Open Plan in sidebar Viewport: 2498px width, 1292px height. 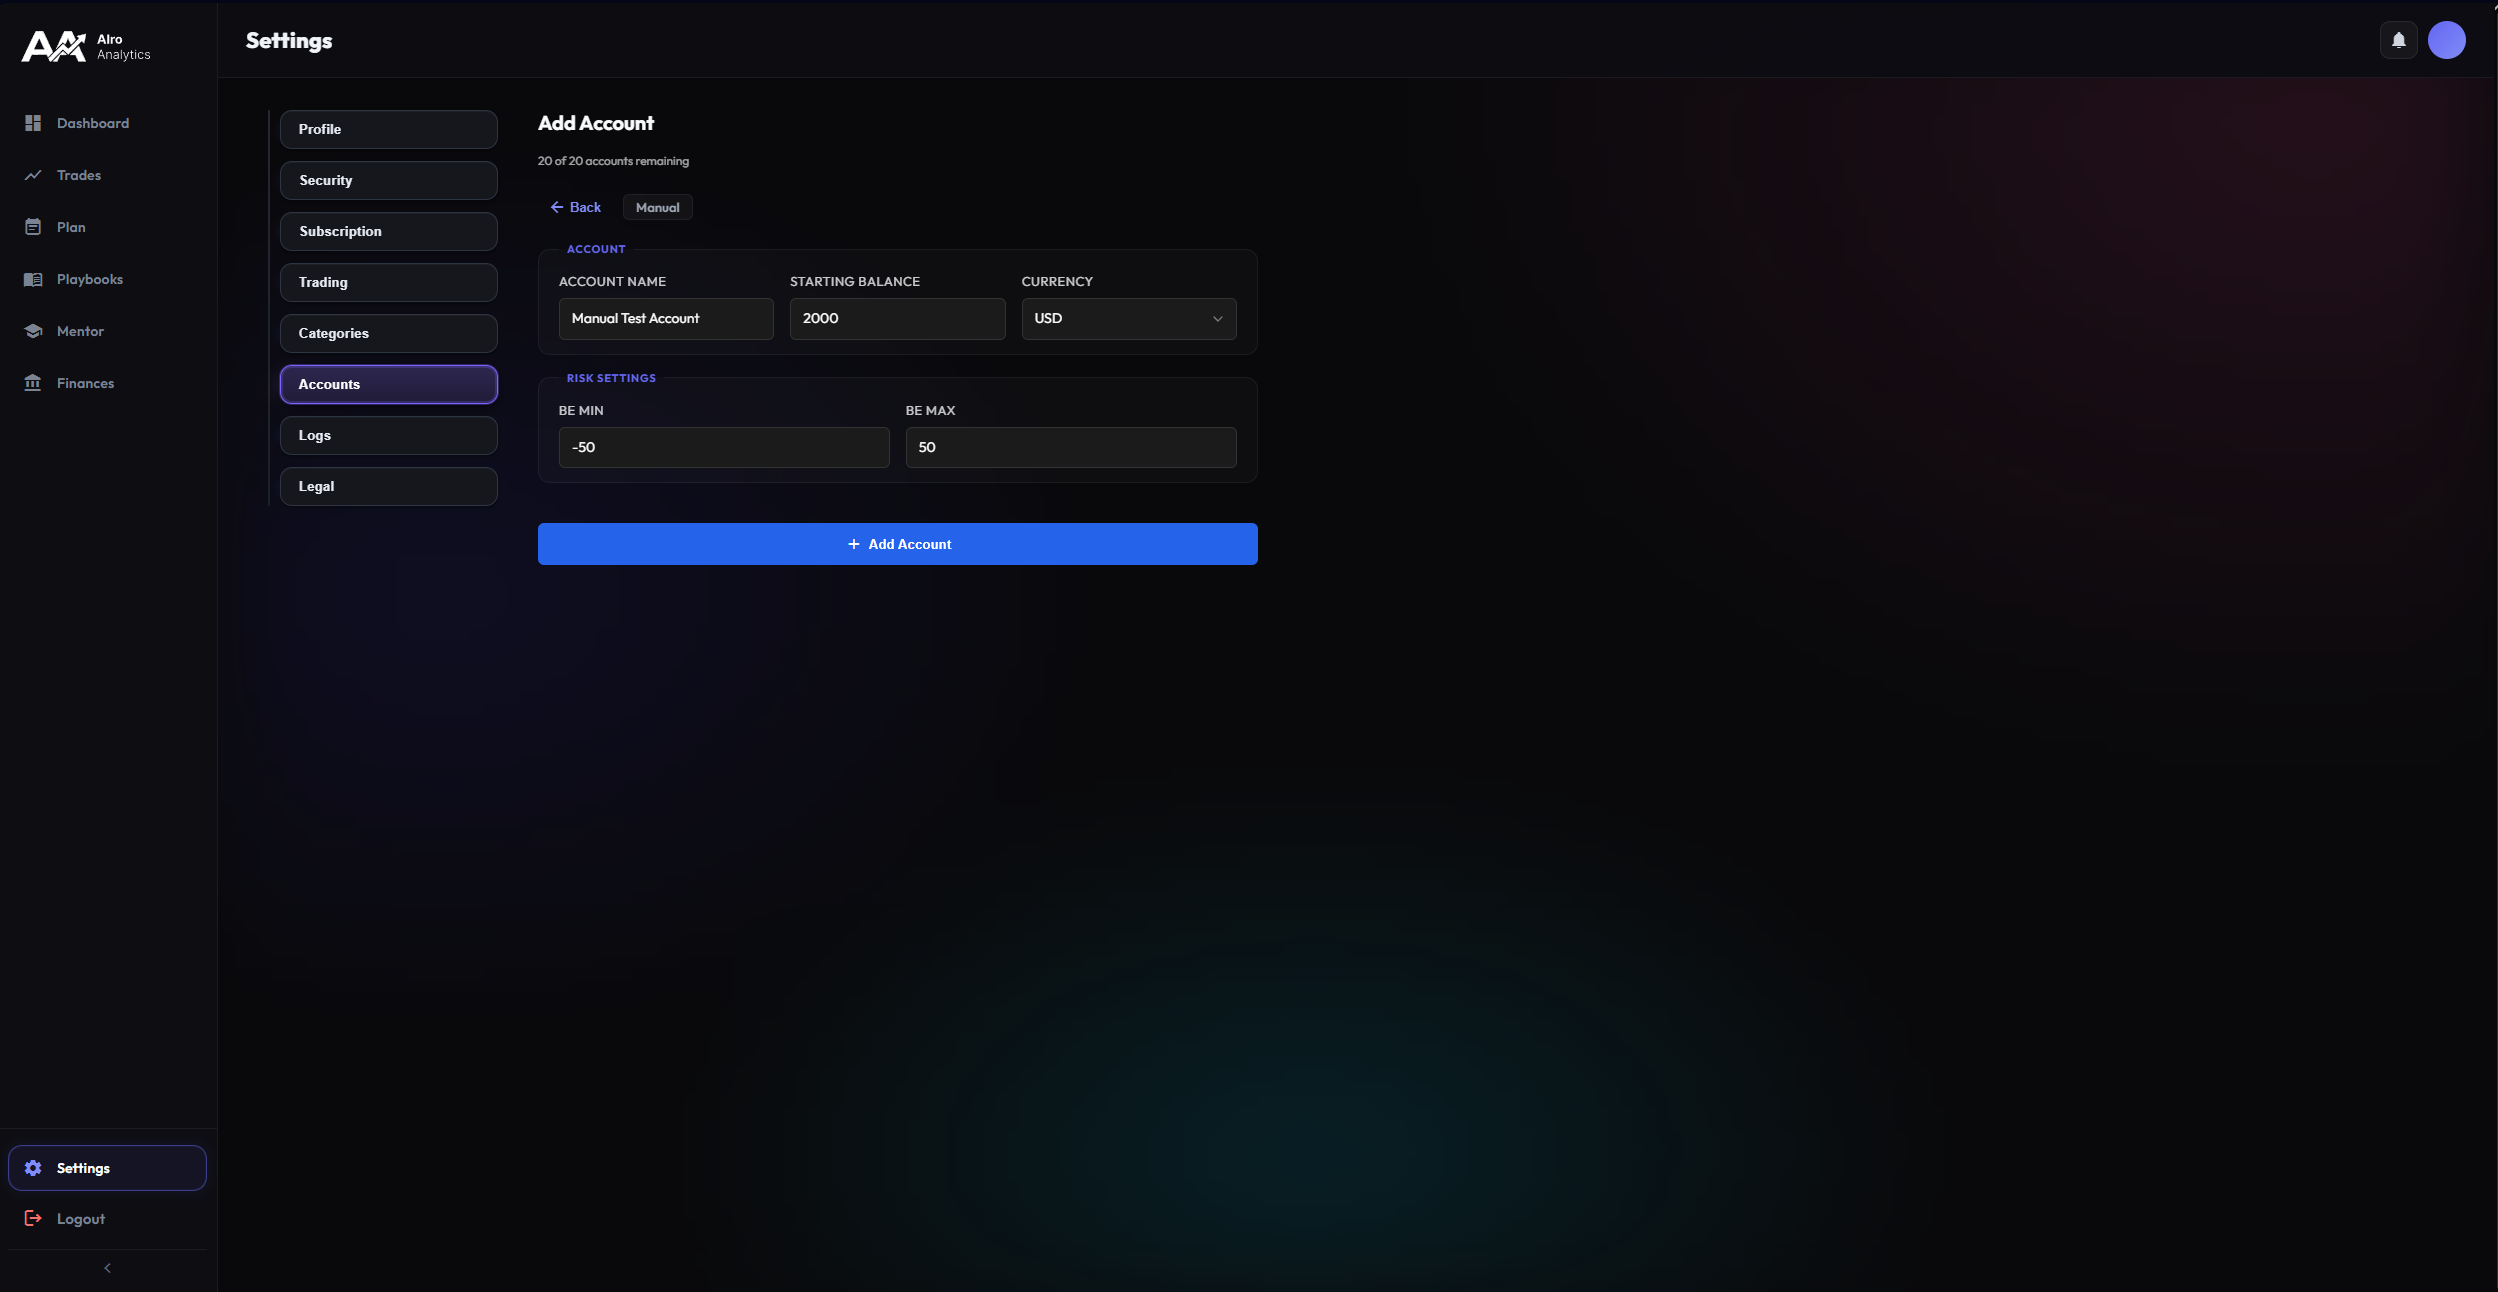coord(108,227)
